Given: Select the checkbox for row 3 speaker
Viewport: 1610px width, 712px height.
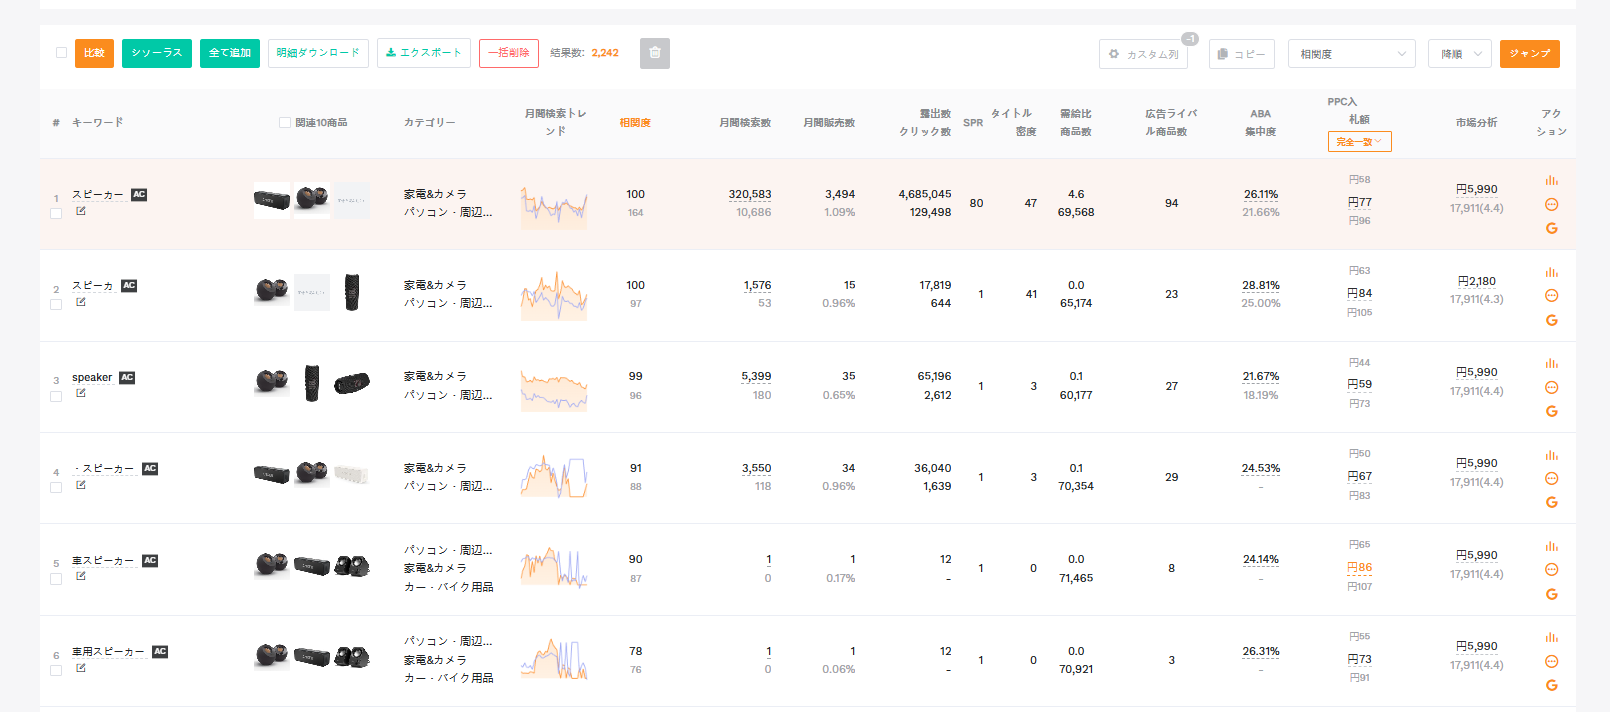Looking at the screenshot, I should point(56,396).
